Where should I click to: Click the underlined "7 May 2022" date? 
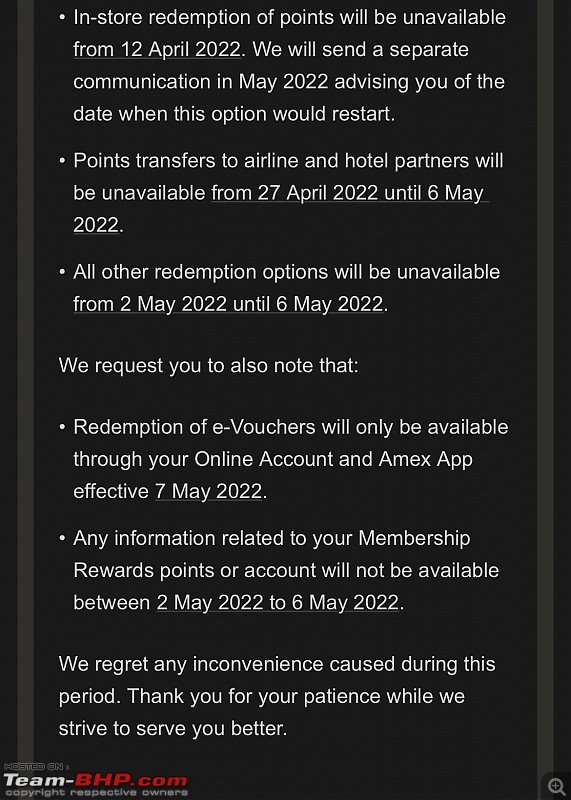point(208,491)
